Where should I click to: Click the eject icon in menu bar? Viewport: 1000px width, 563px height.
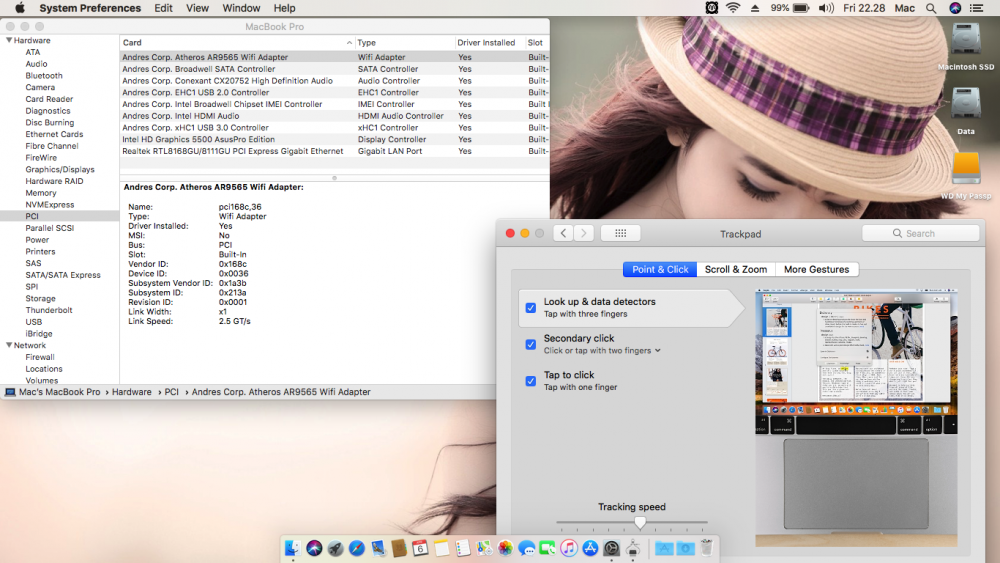click(755, 8)
